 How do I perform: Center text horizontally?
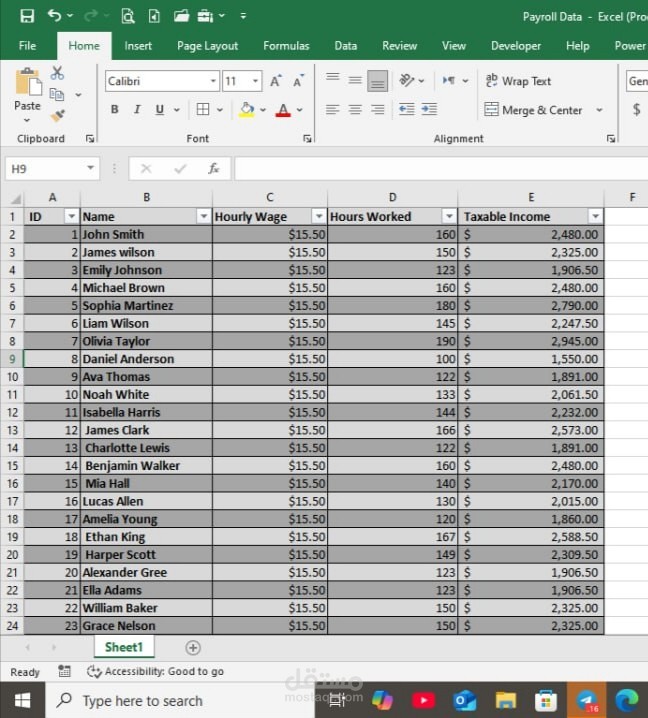(x=355, y=109)
